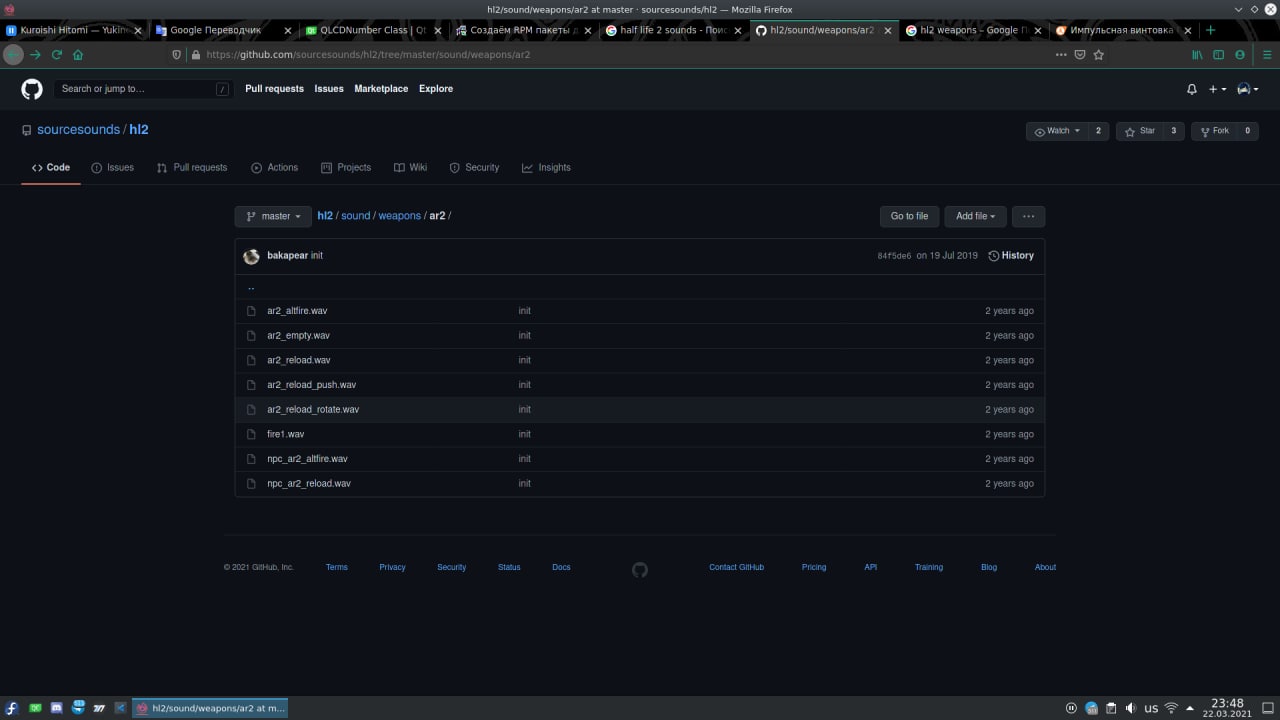Open the Contact GitHub footer link
Viewport: 1280px width, 720px height.
pyautogui.click(x=736, y=567)
